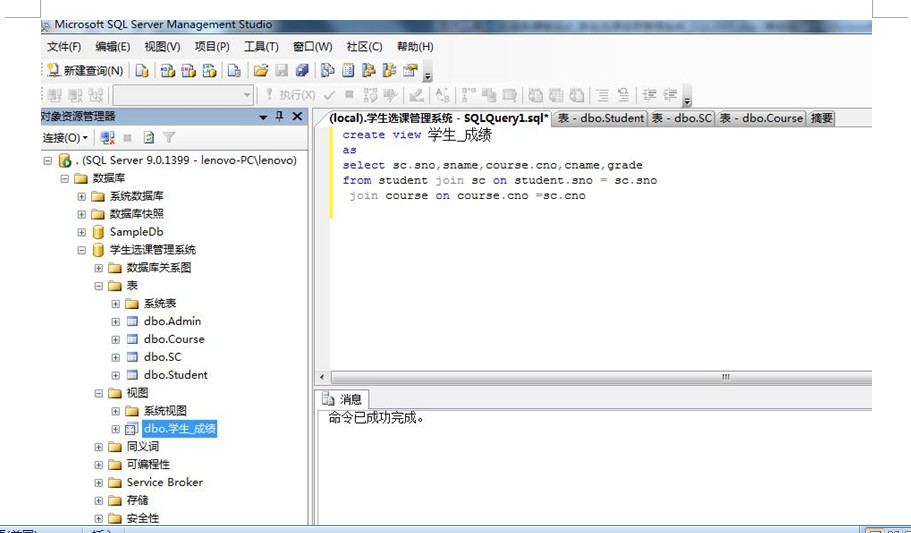Open the Edit (编辑) menu
The image size is (911, 533).
pyautogui.click(x=113, y=46)
